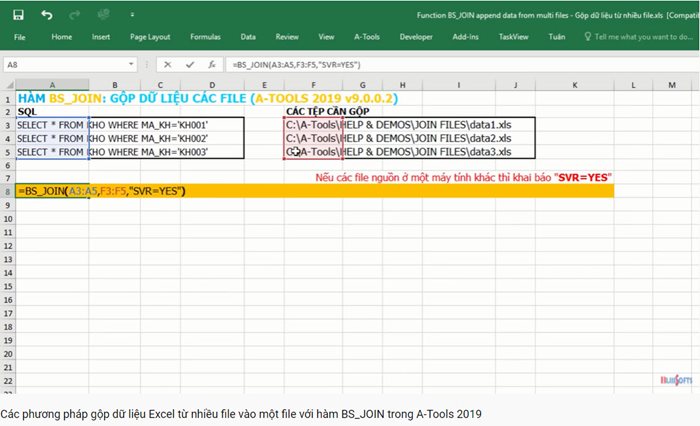Select column C header

[x=160, y=85]
